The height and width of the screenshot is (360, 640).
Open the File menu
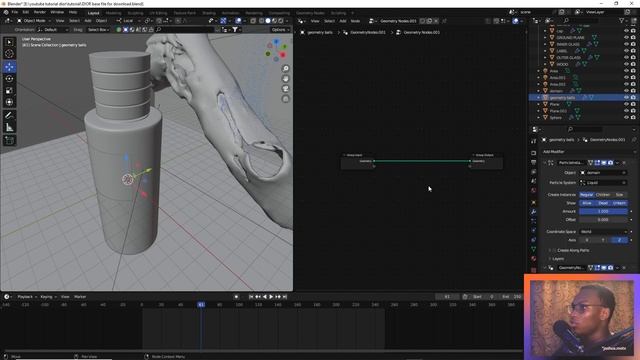15,12
